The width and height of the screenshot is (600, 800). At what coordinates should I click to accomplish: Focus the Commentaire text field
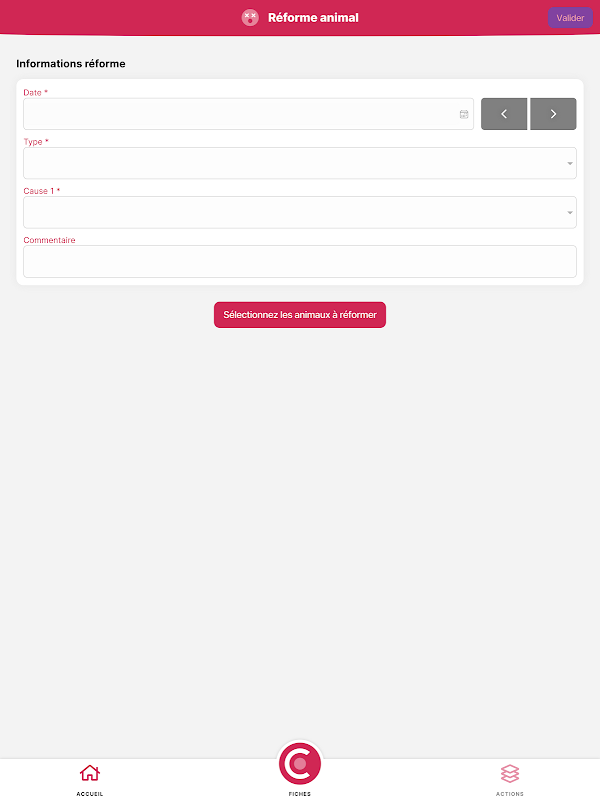point(300,261)
